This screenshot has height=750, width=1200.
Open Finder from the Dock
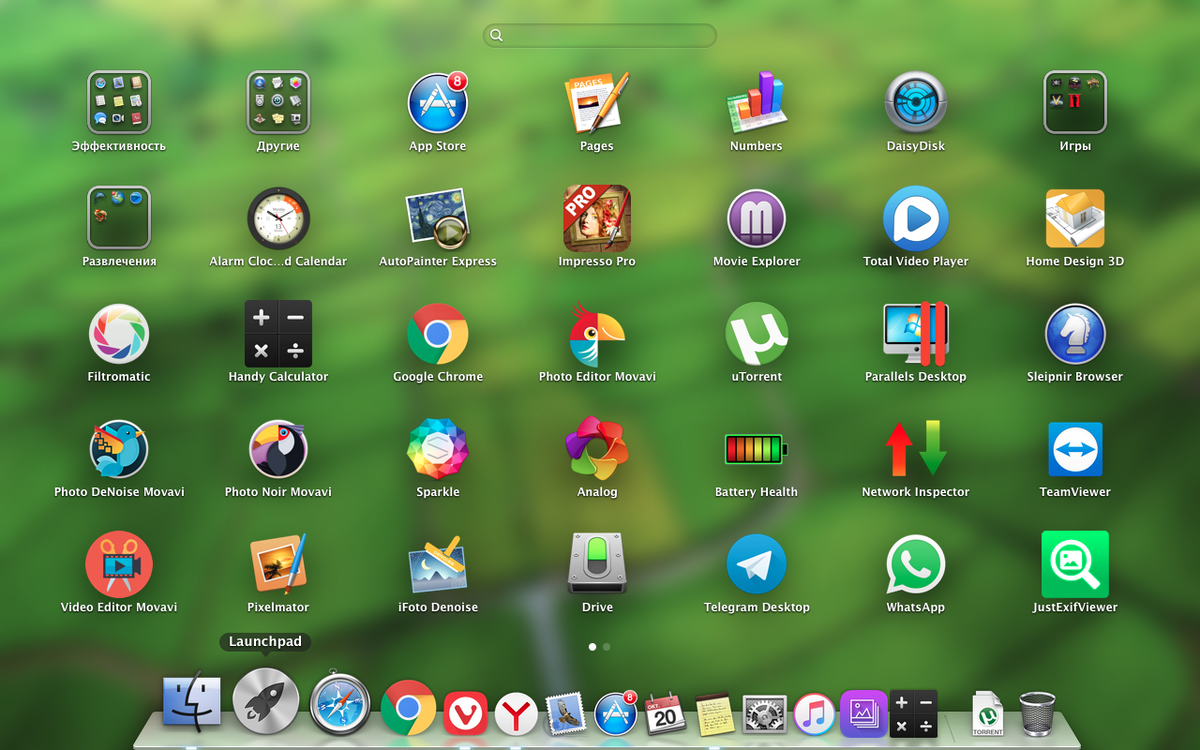coord(191,700)
